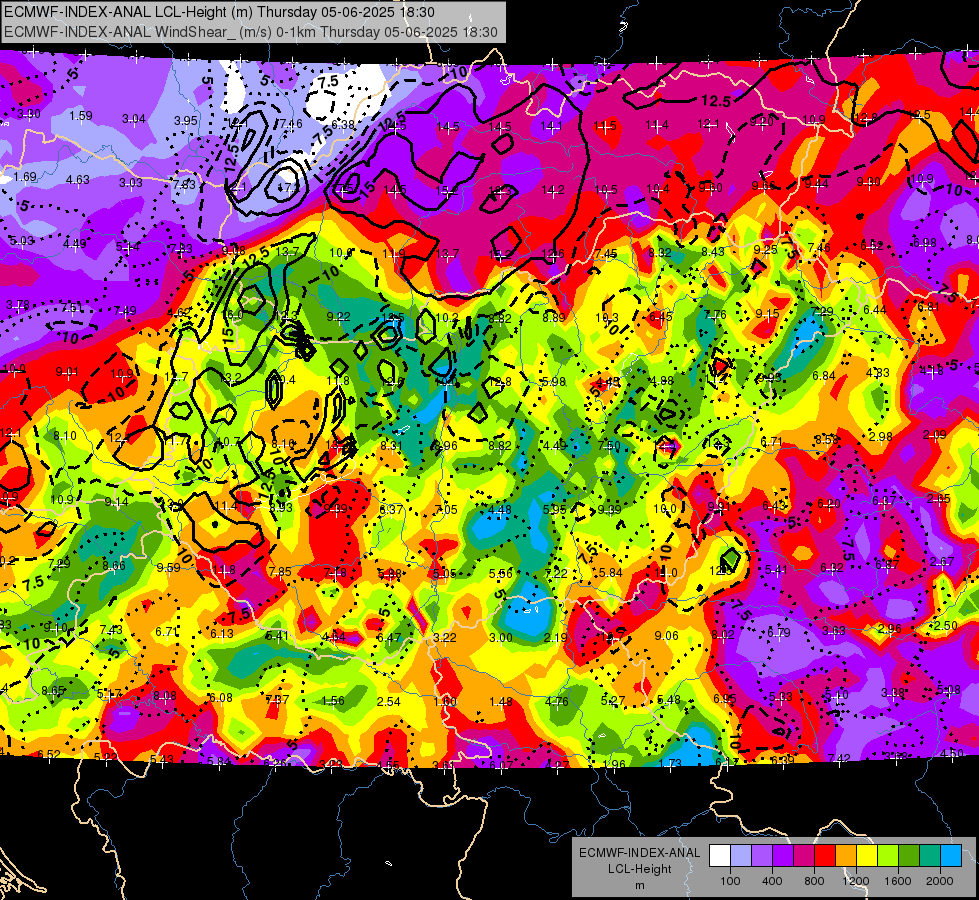This screenshot has width=979, height=900.
Task: Select the red legend color swatch
Action: click(x=825, y=856)
